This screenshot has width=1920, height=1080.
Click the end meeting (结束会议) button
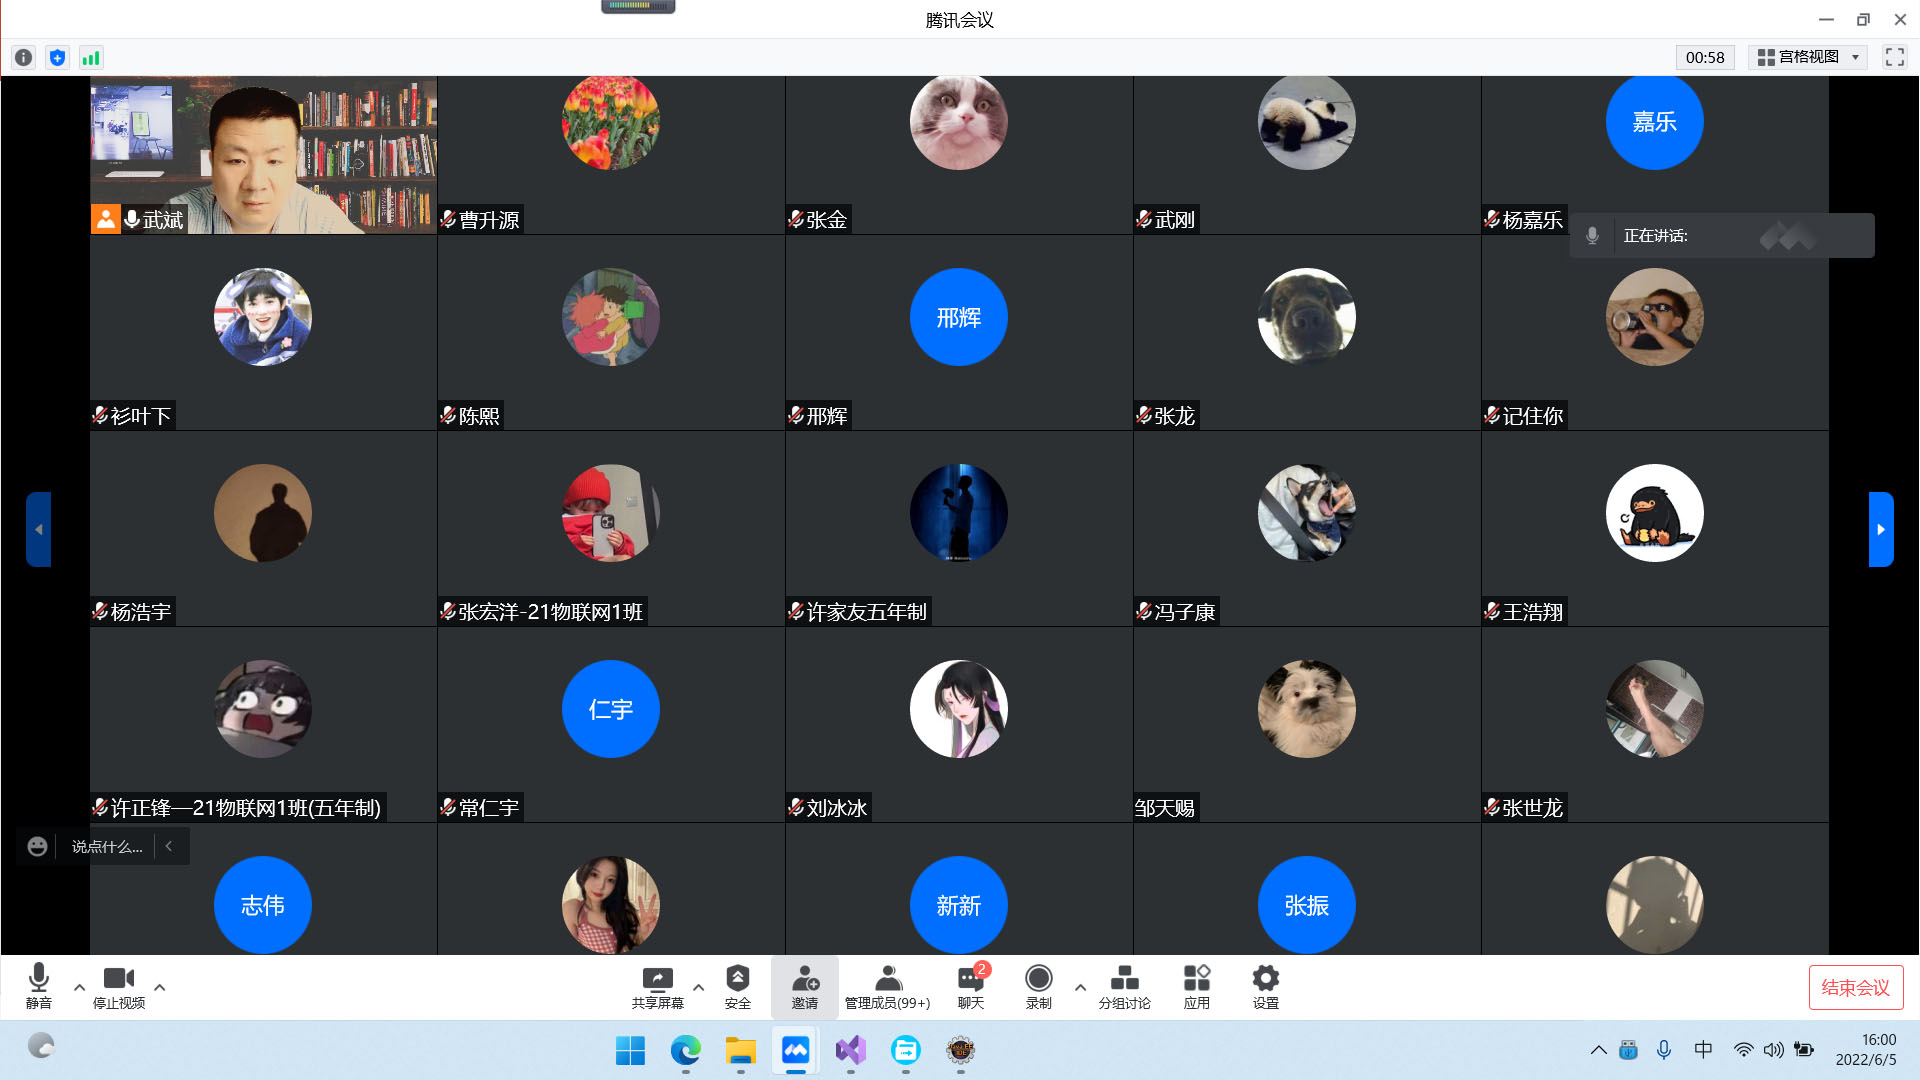[1855, 987]
